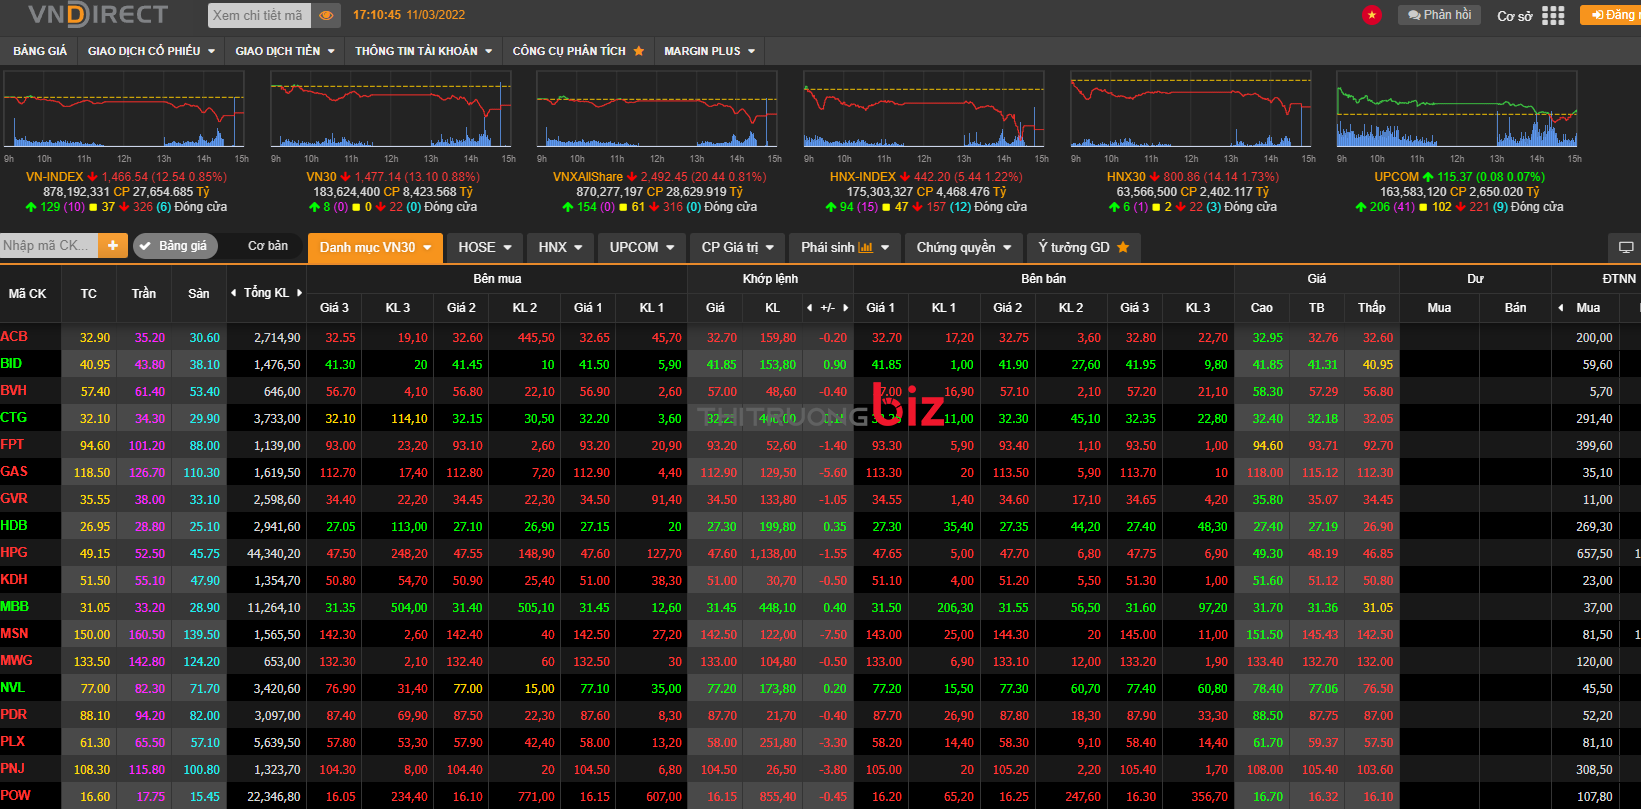Click the left arrow beside the ĐTNN Mua column
Image resolution: width=1641 pixels, height=809 pixels.
[x=1561, y=308]
